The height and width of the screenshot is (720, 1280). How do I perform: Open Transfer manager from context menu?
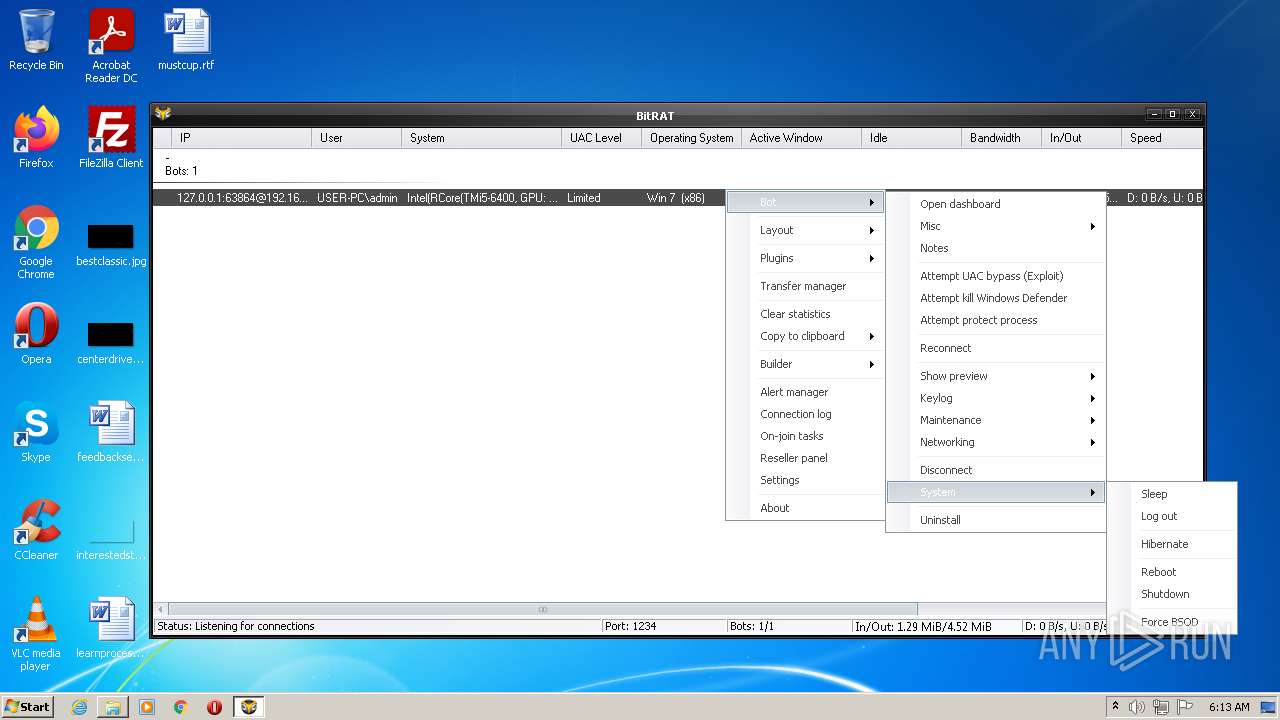pyautogui.click(x=805, y=286)
